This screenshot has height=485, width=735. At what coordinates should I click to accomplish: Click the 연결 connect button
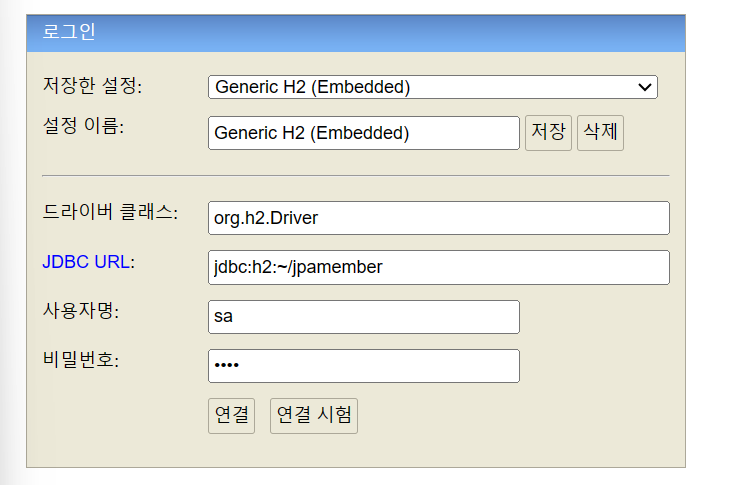click(232, 416)
